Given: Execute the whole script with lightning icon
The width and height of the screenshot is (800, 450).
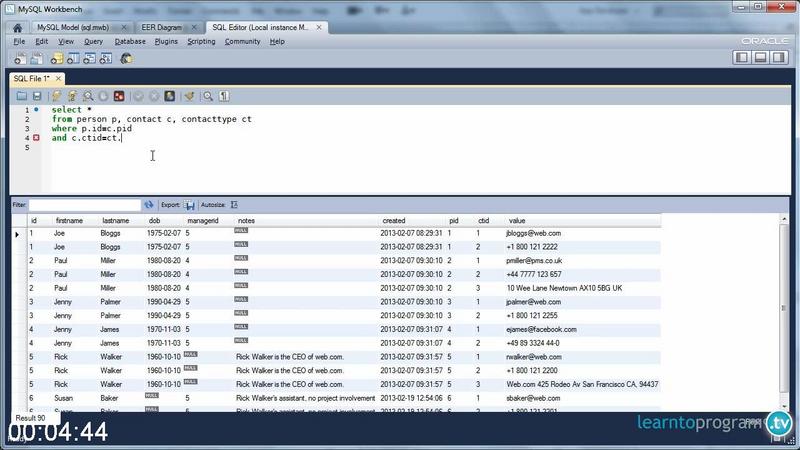Looking at the screenshot, I should point(56,96).
